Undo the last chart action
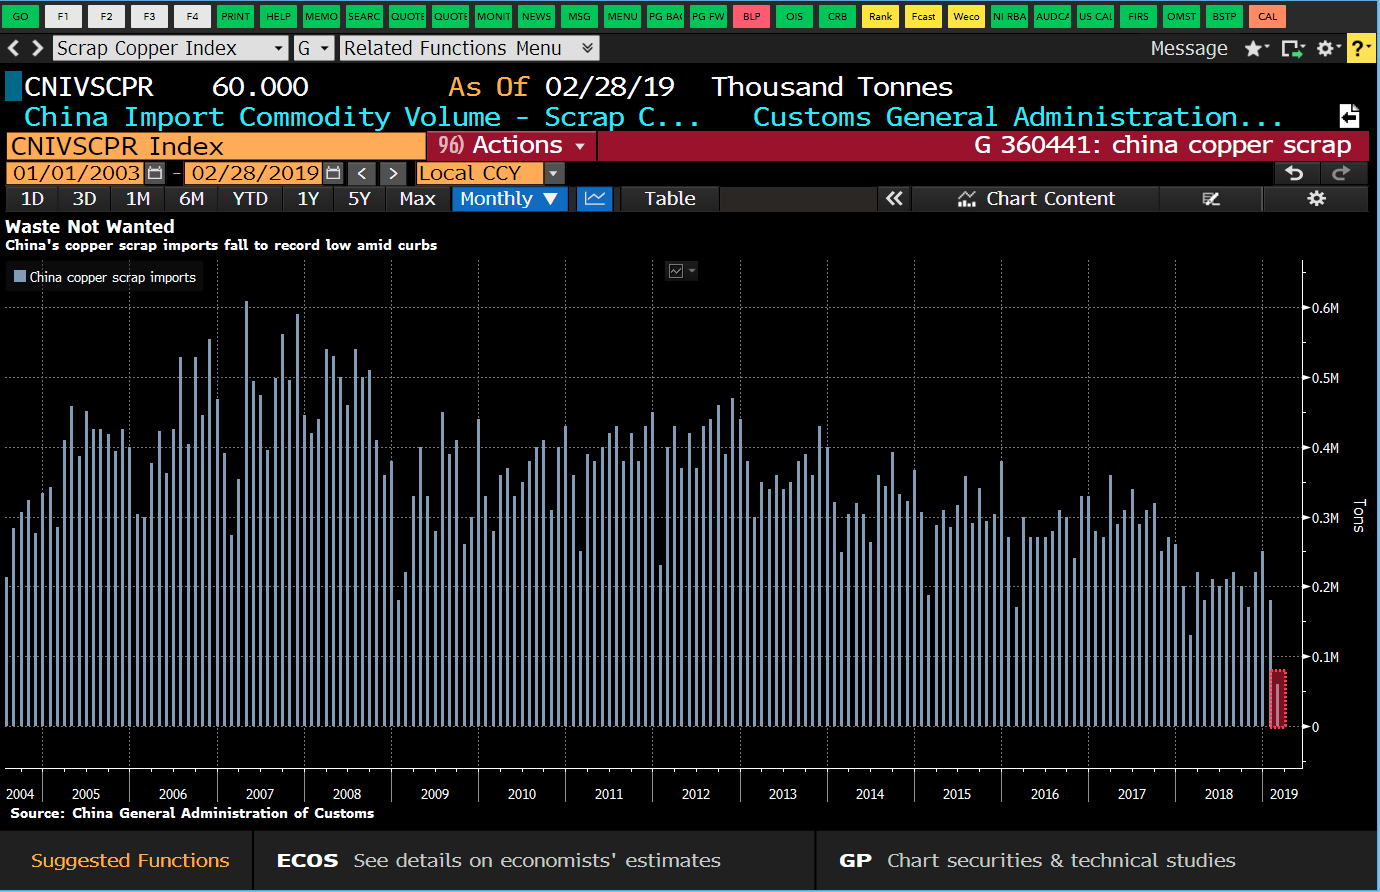The height and width of the screenshot is (892, 1380). pyautogui.click(x=1294, y=173)
